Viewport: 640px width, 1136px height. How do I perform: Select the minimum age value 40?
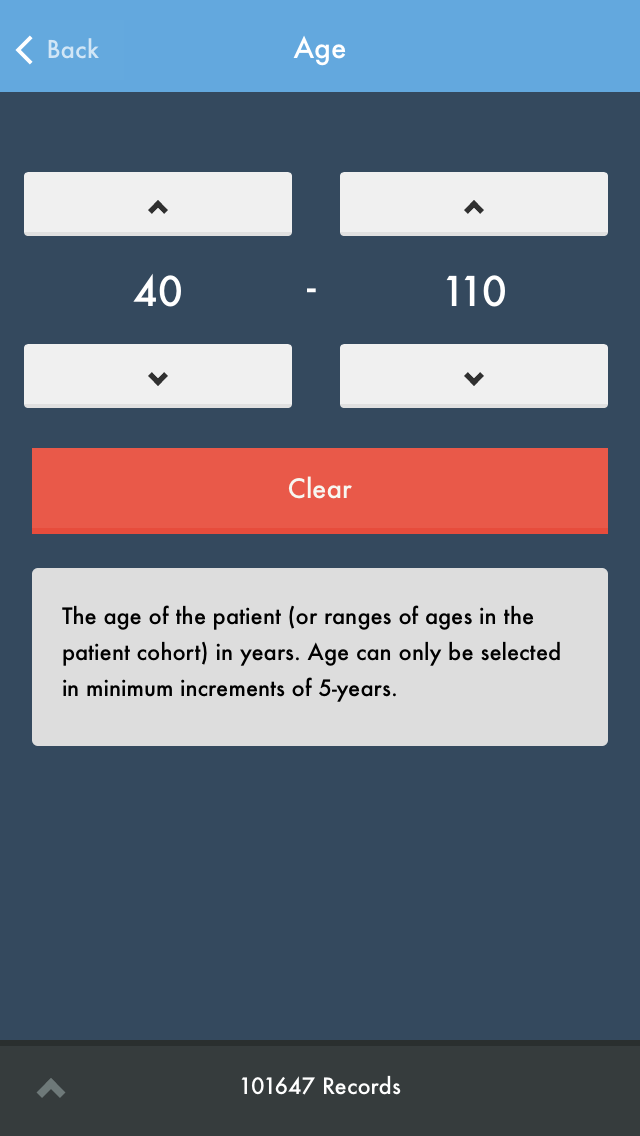click(158, 292)
